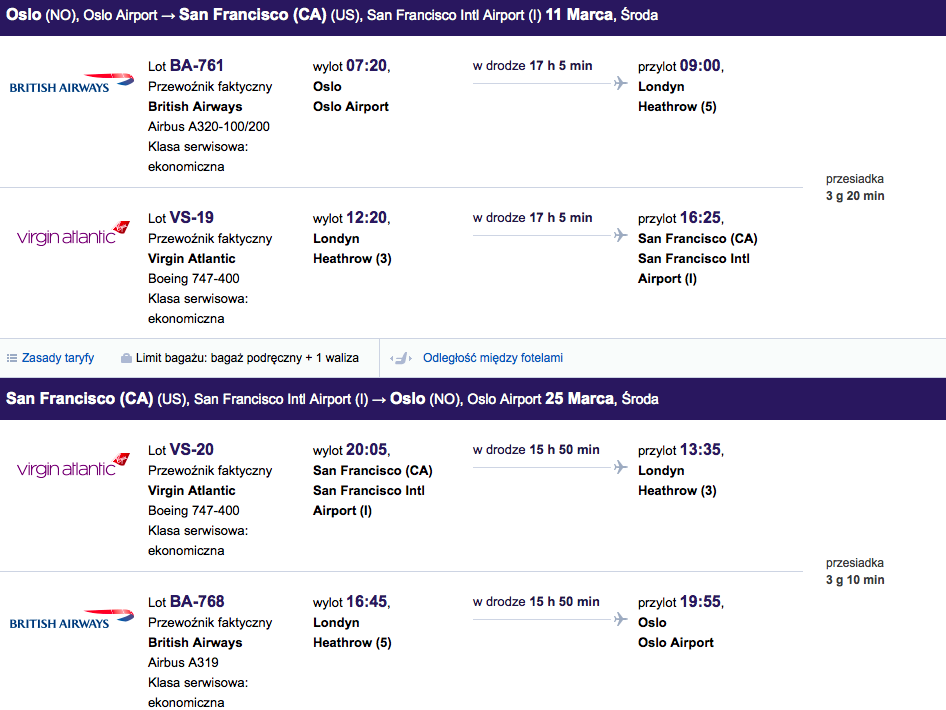The width and height of the screenshot is (946, 710).
Task: Click the Virgin Atlantic logo for VS-19
Action: (x=73, y=233)
